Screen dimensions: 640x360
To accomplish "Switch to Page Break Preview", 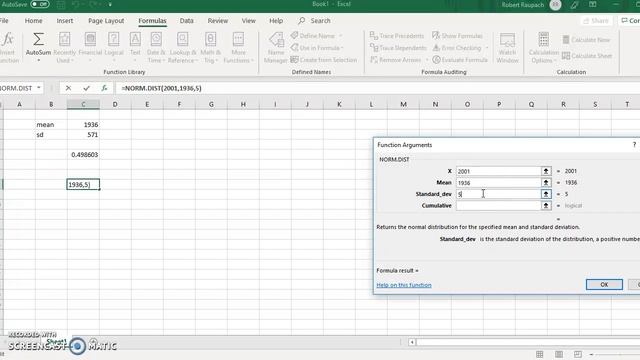I will pos(578,354).
